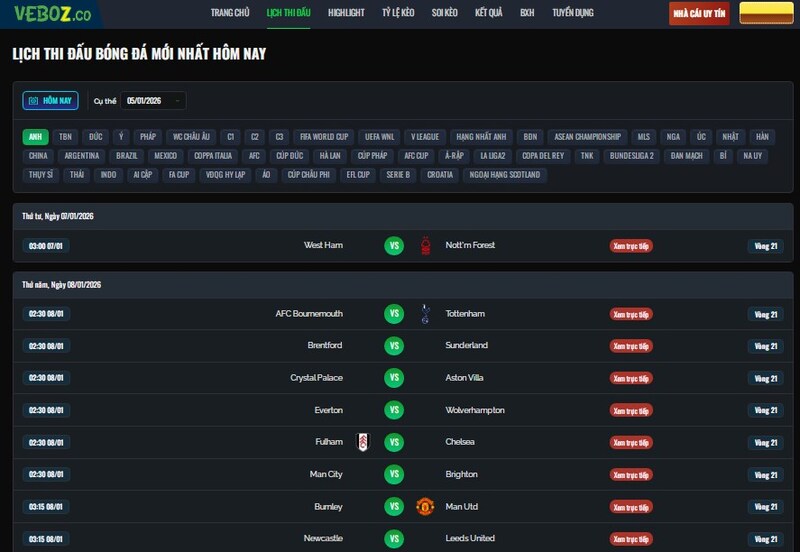This screenshot has height=552, width=800.
Task: Go to the Kết Quả menu item
Action: 489,13
